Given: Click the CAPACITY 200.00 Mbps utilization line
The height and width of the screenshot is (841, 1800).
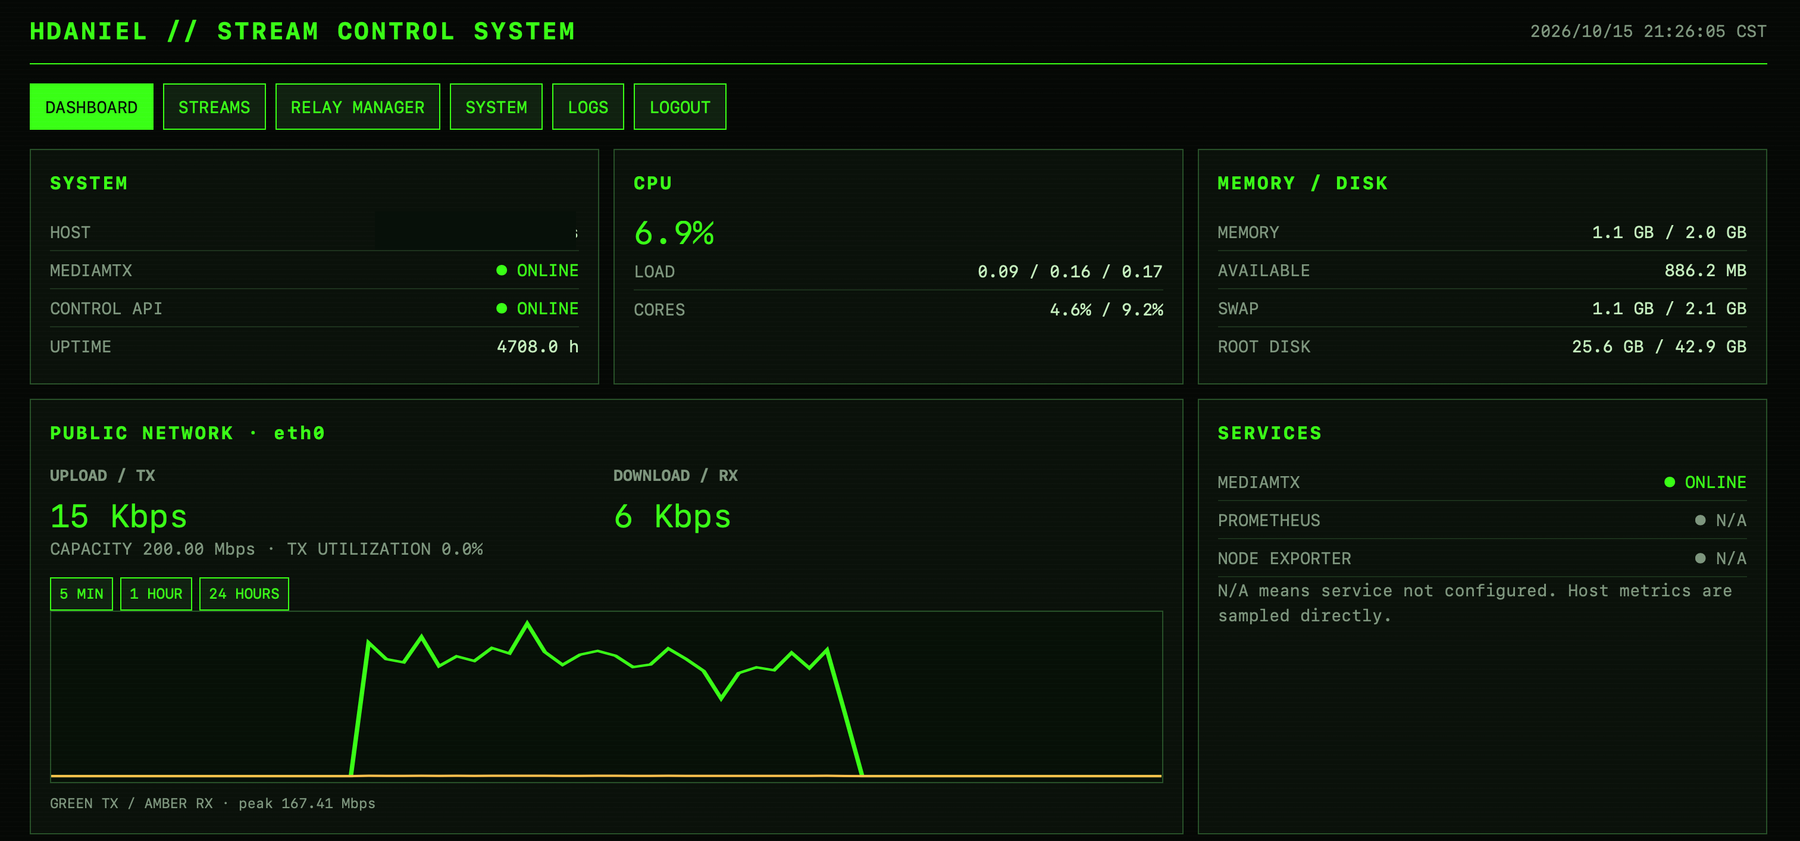Looking at the screenshot, I should tap(266, 549).
